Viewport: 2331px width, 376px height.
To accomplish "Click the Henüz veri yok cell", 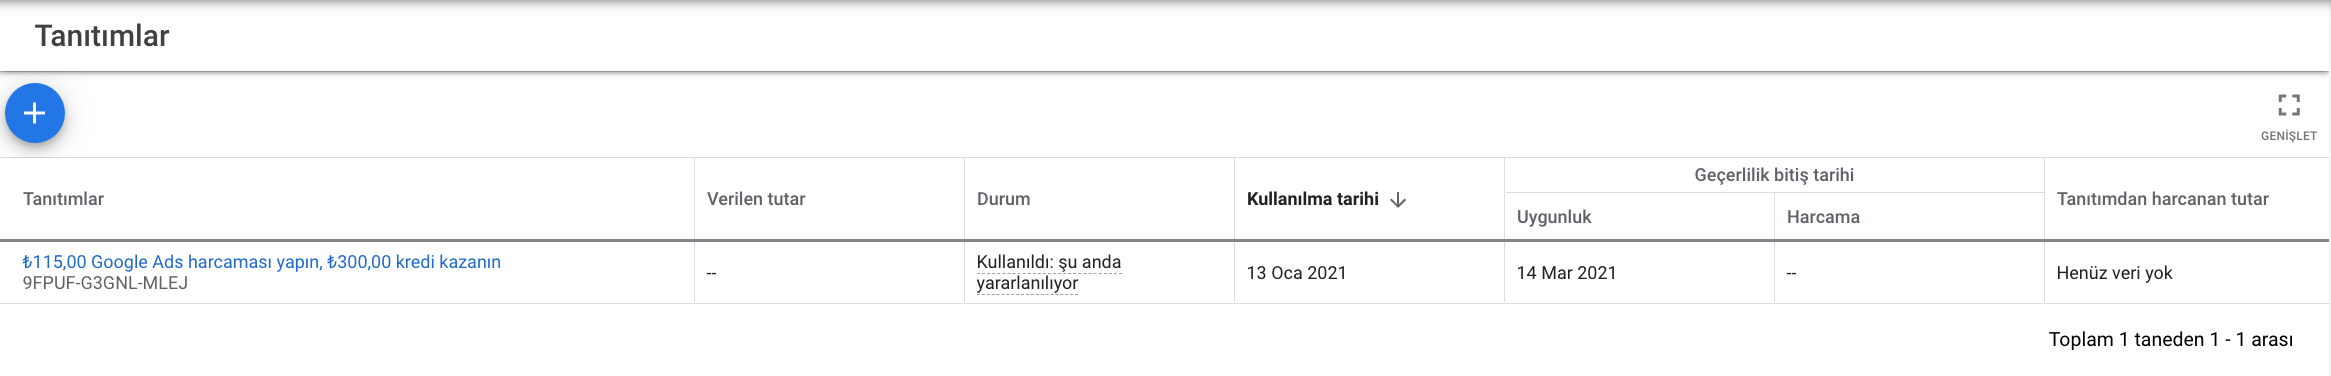I will (2114, 273).
